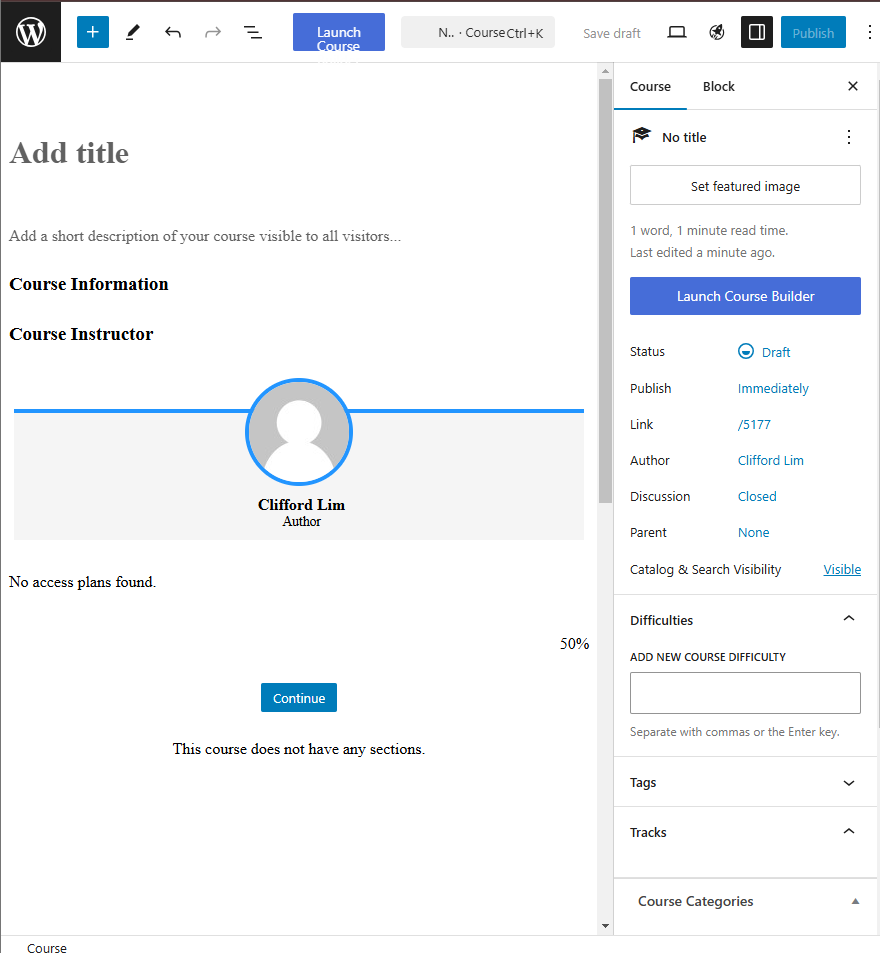
Task: Open the block inserter plus button
Action: point(92,32)
